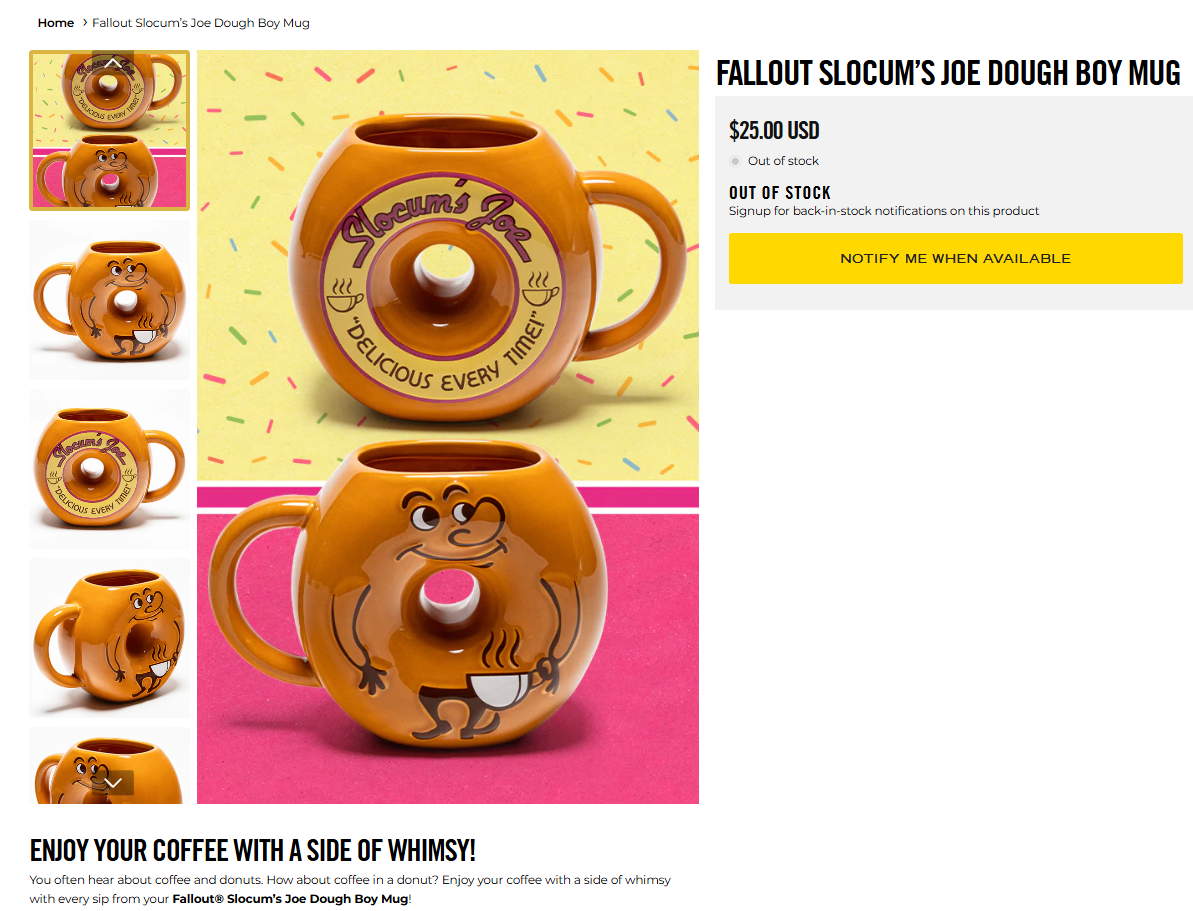Screen dimensions: 1193x911
Task: Click bold Slocum's Joe Dough Boy Mug text
Action: pyautogui.click(x=290, y=898)
